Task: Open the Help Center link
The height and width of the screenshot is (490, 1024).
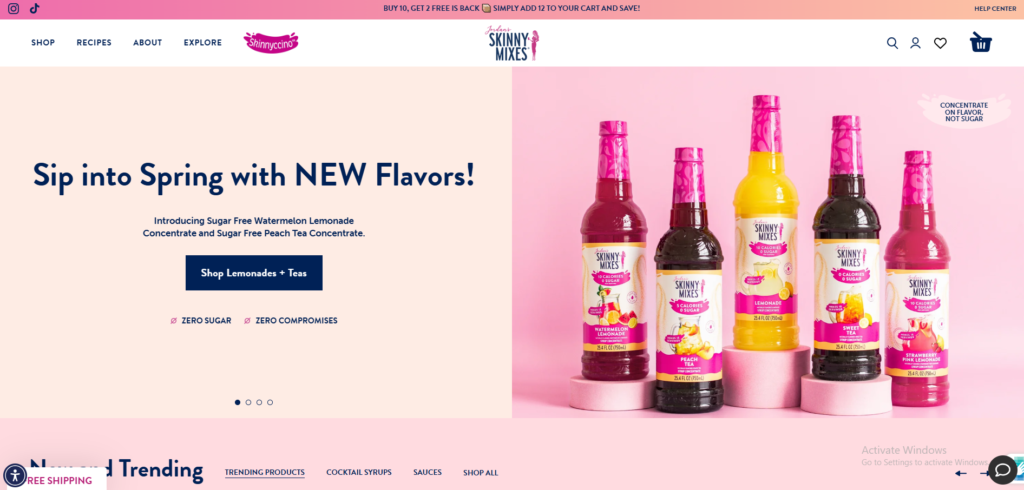Action: [x=995, y=8]
